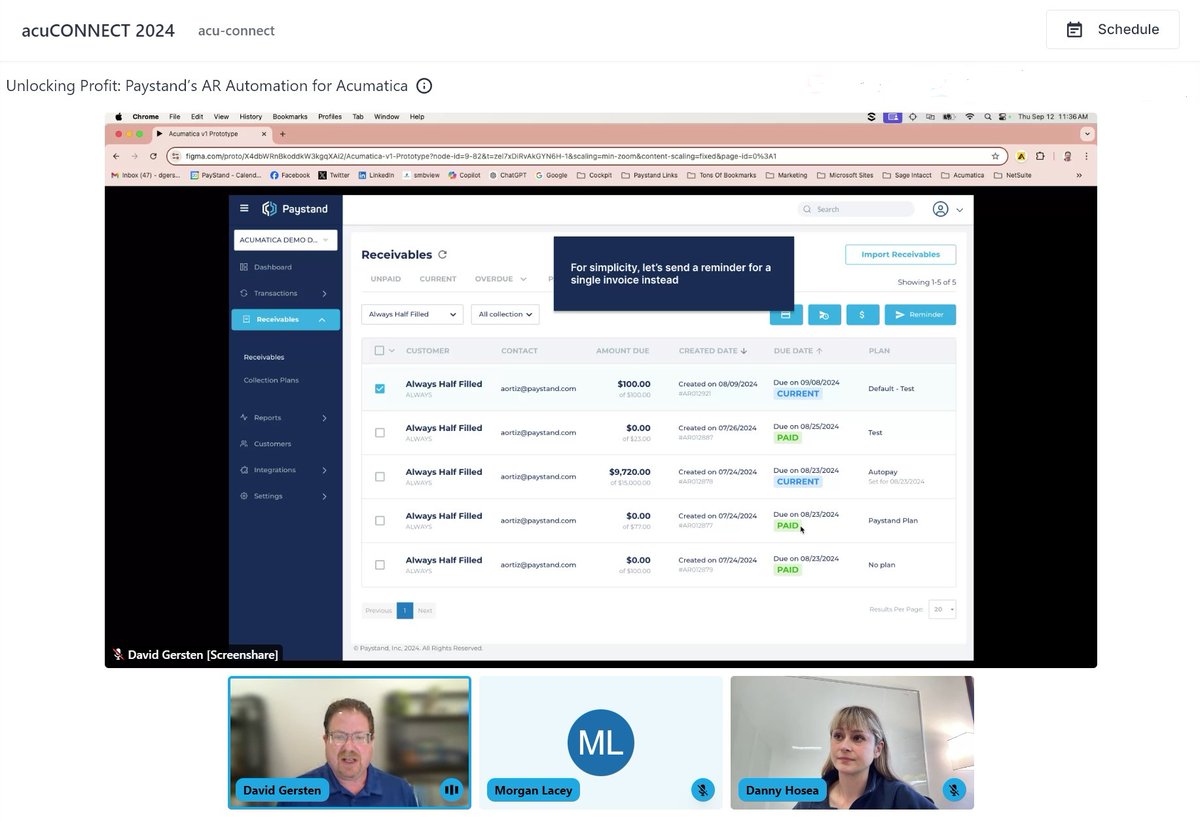The height and width of the screenshot is (822, 1200).
Task: Expand Settings sidebar chevron
Action: pos(325,496)
